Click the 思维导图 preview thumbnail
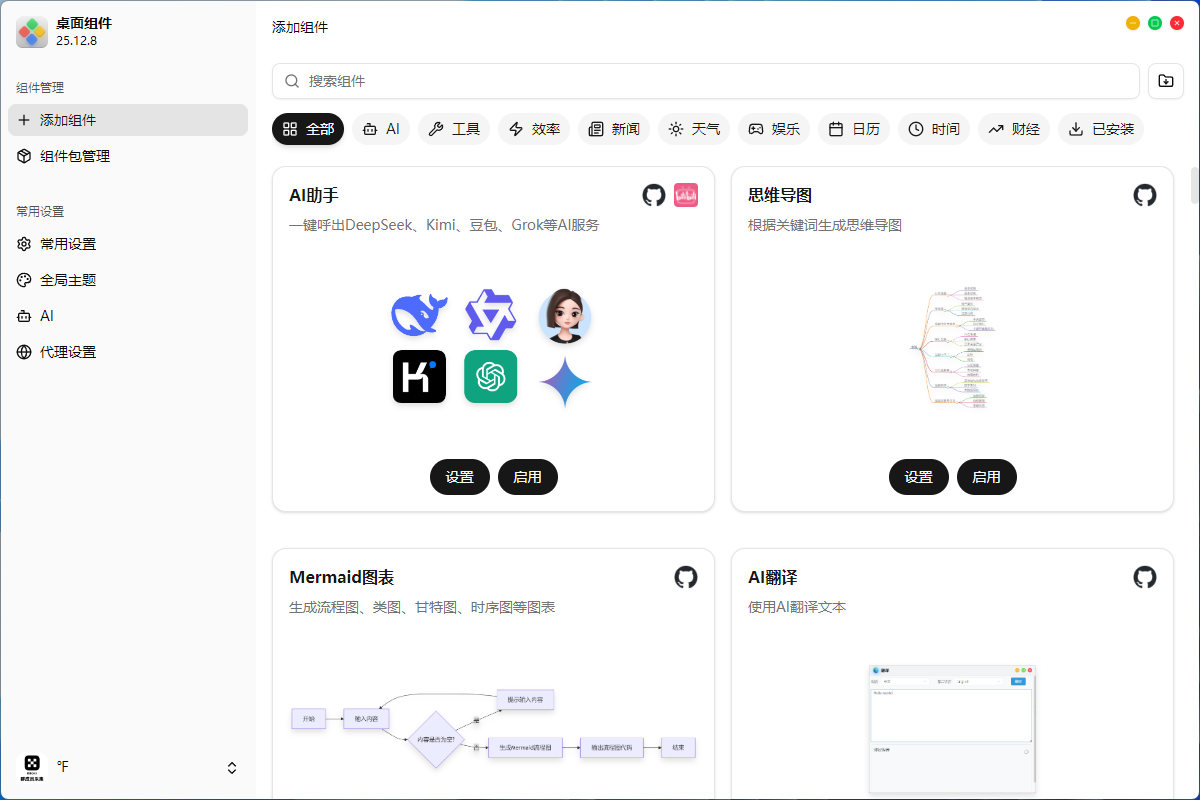This screenshot has width=1200, height=800. click(x=951, y=347)
